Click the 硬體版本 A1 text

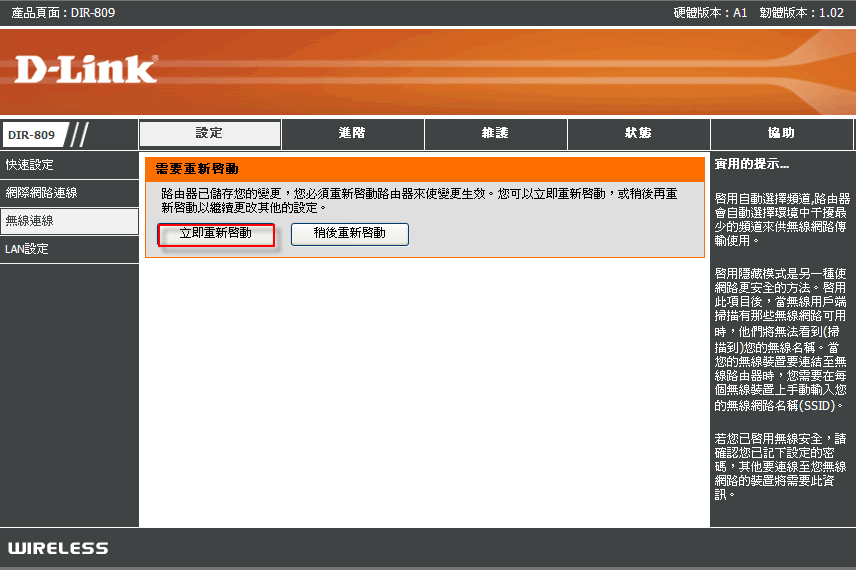pyautogui.click(x=711, y=13)
